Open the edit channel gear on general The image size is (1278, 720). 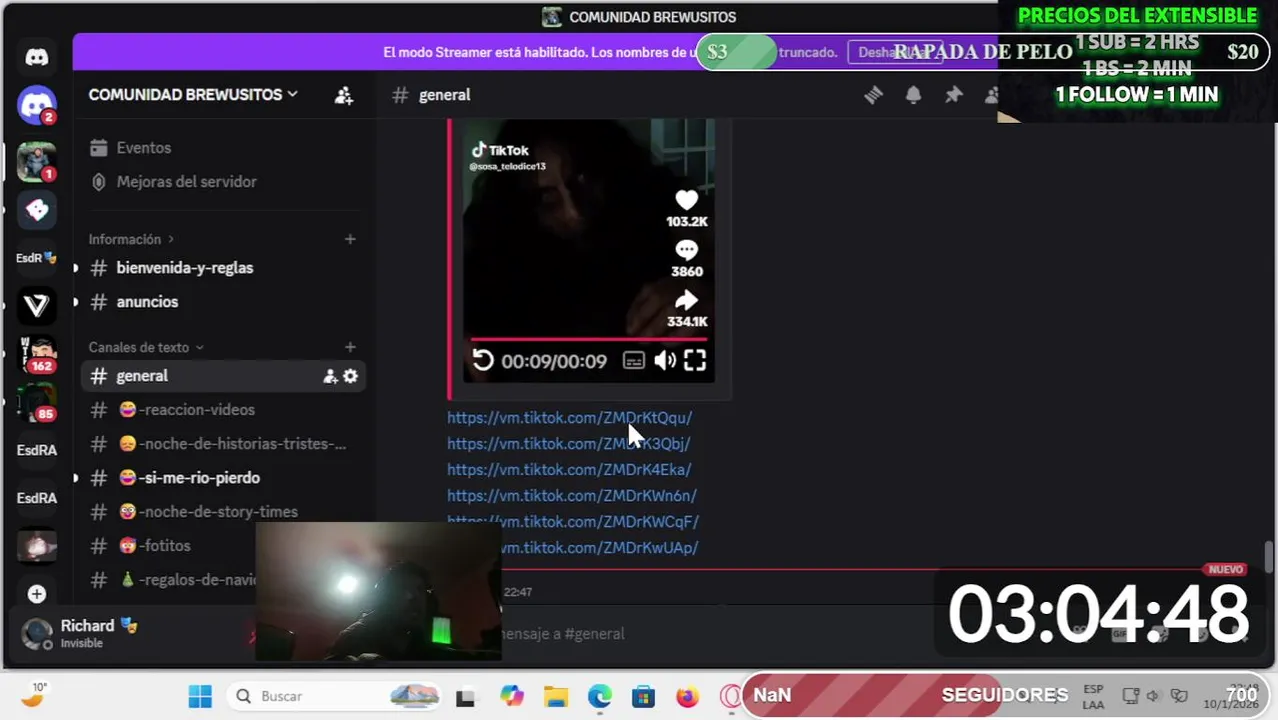pyautogui.click(x=350, y=376)
